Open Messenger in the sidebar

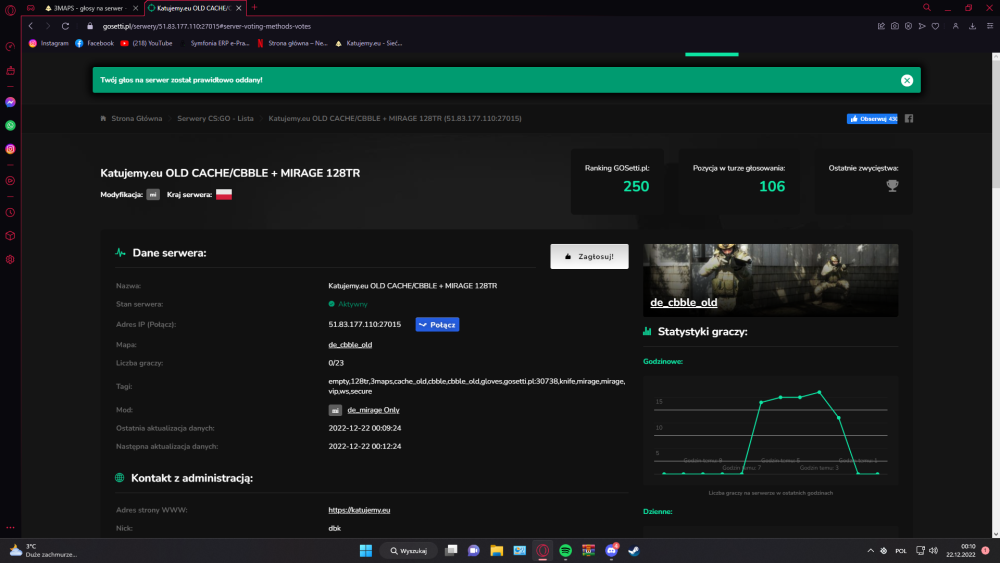point(10,102)
